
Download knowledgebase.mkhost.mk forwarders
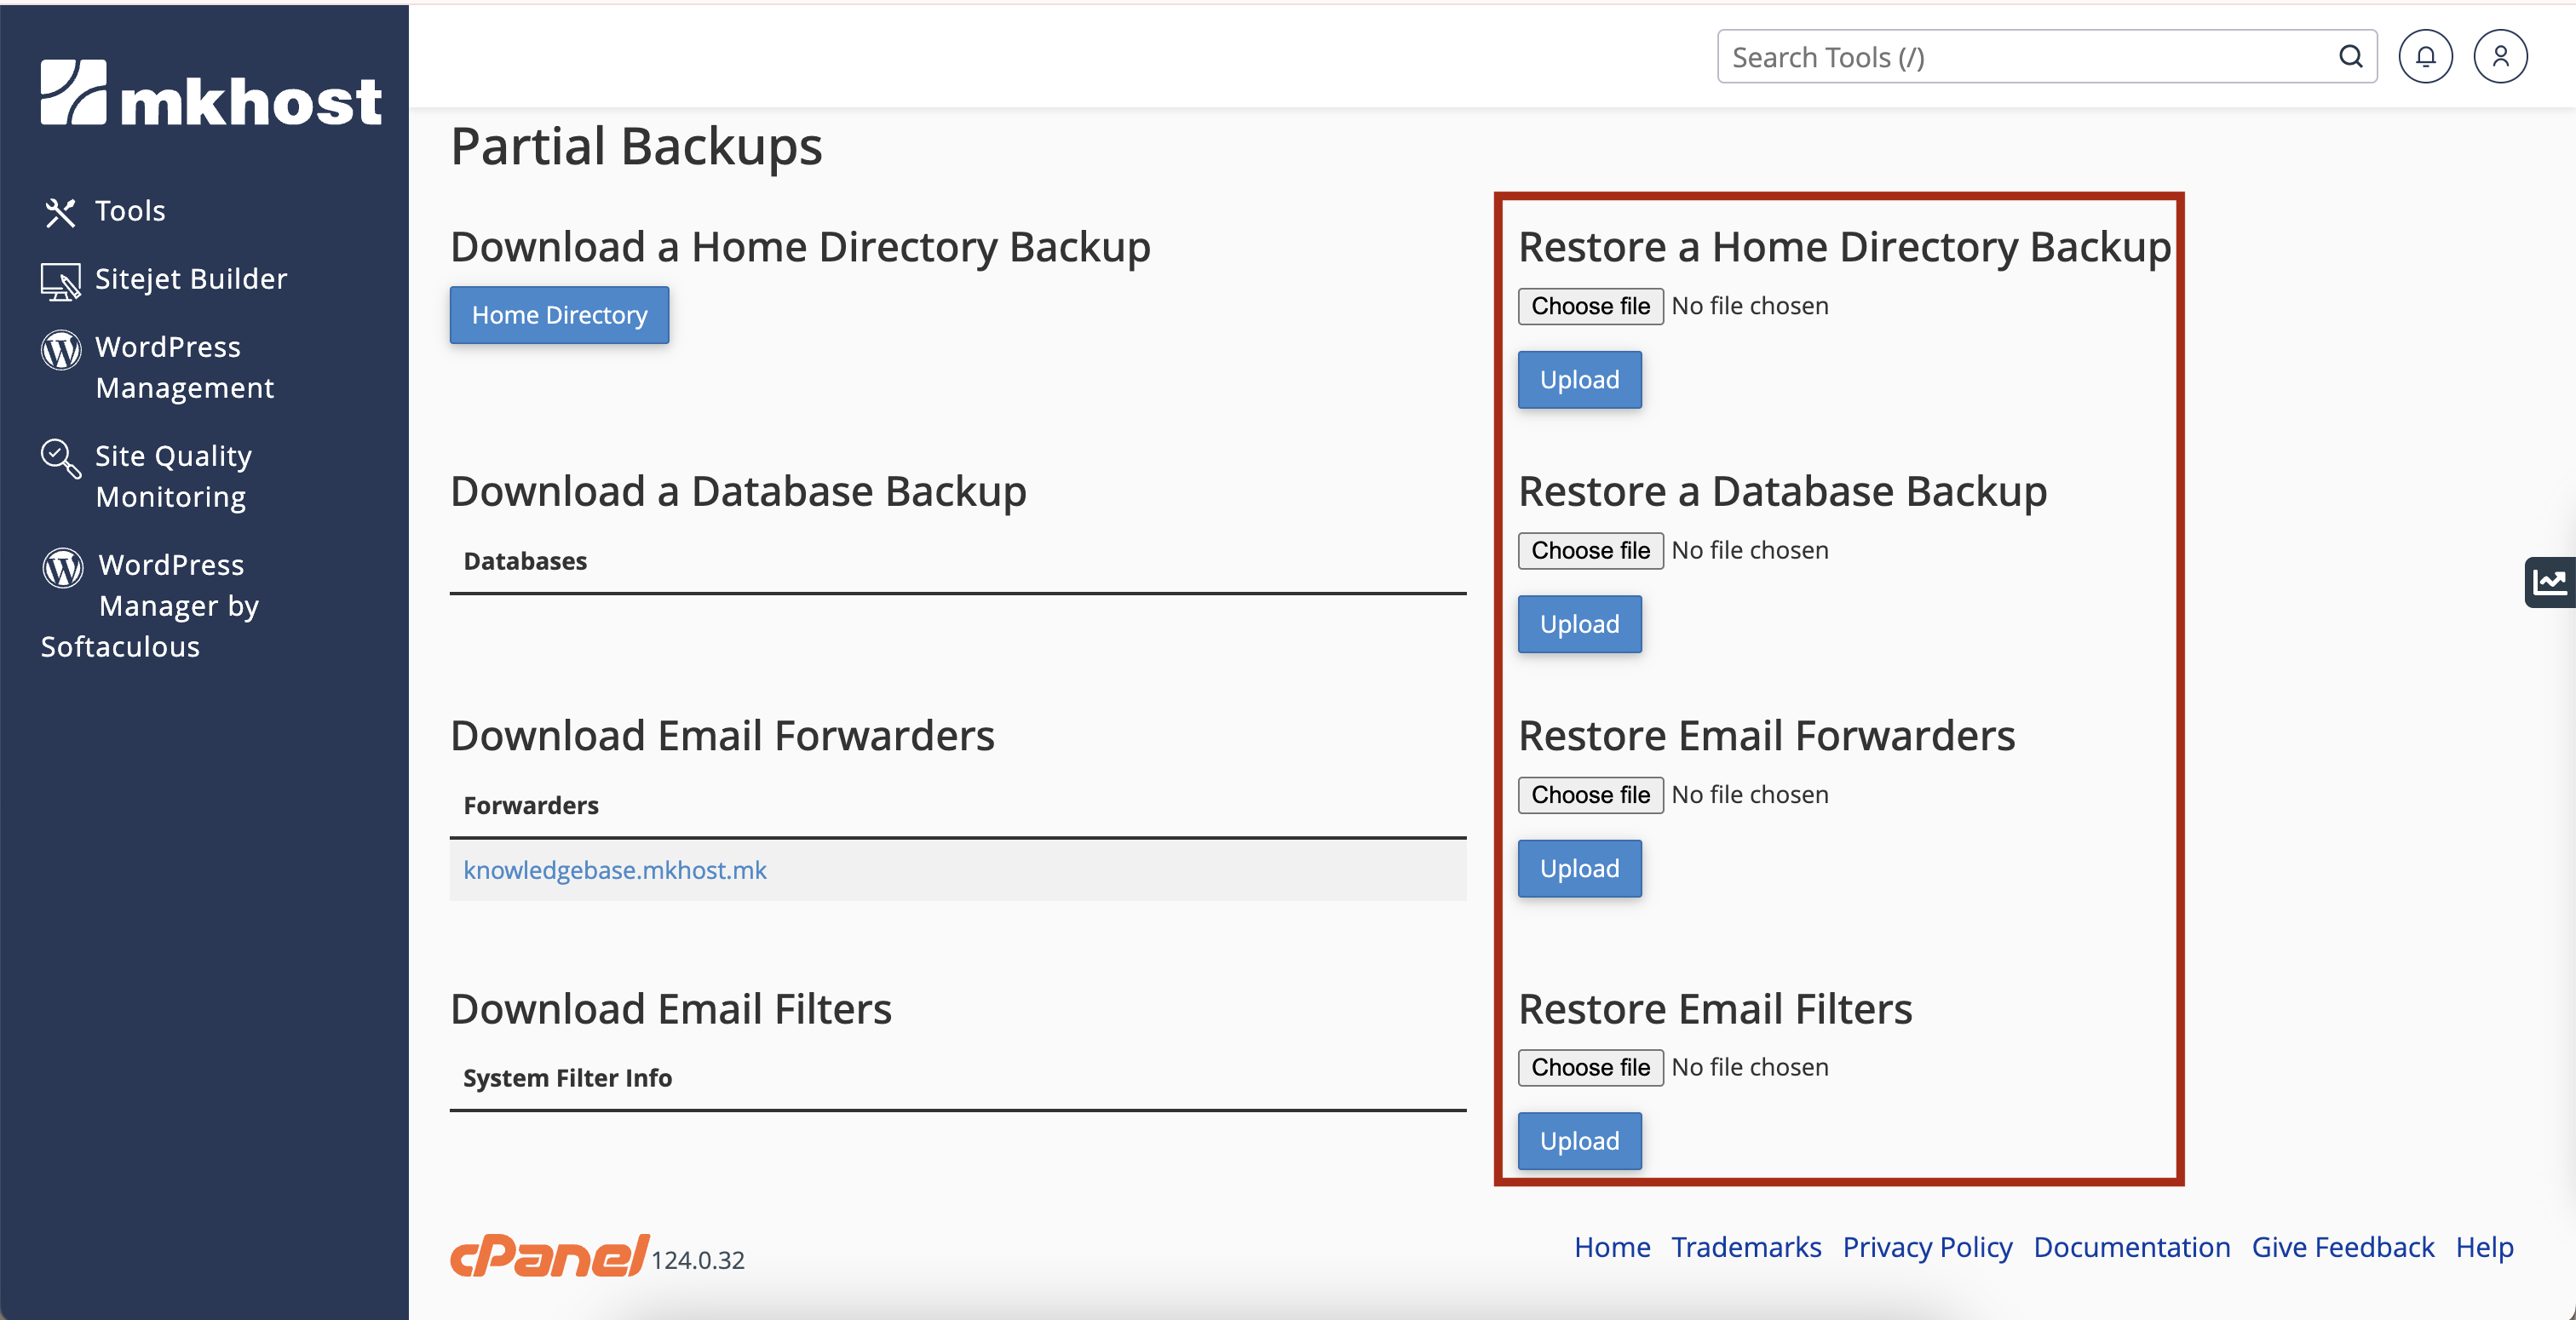(614, 870)
